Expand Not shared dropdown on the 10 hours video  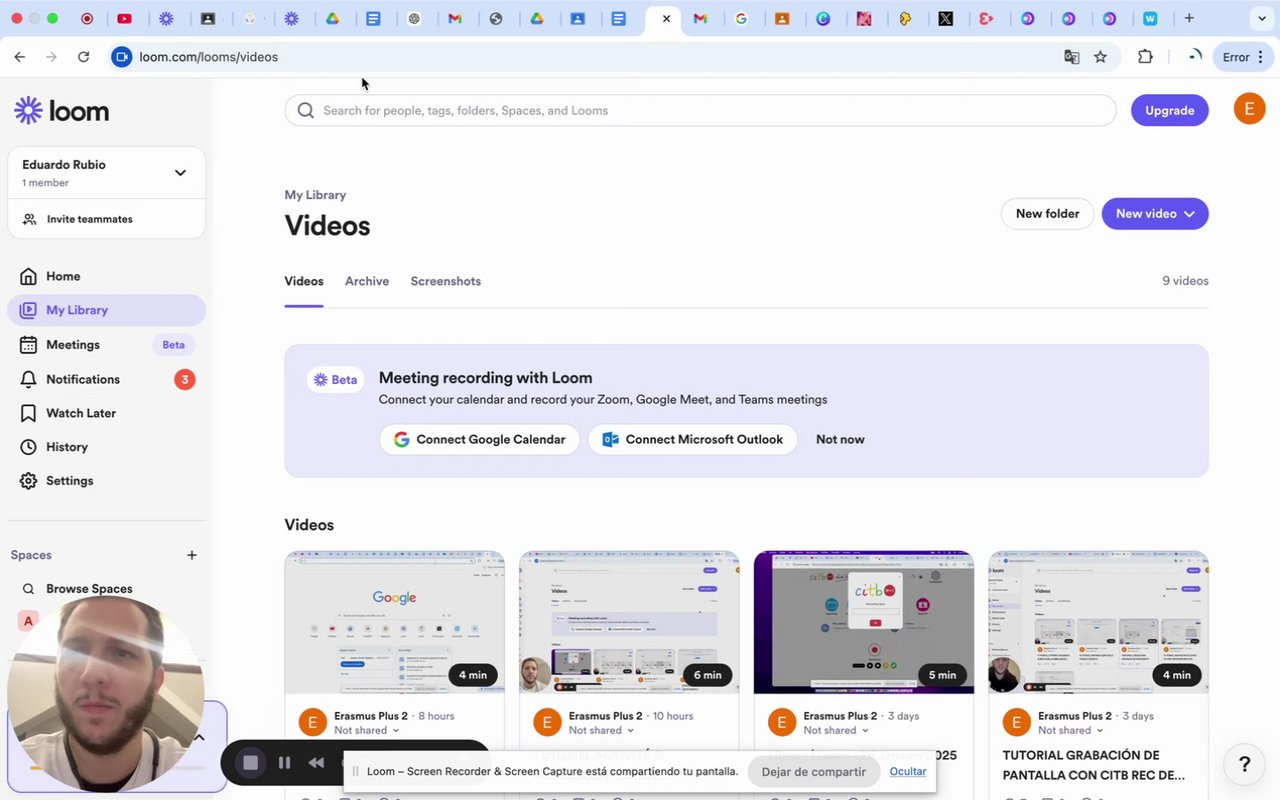[601, 730]
